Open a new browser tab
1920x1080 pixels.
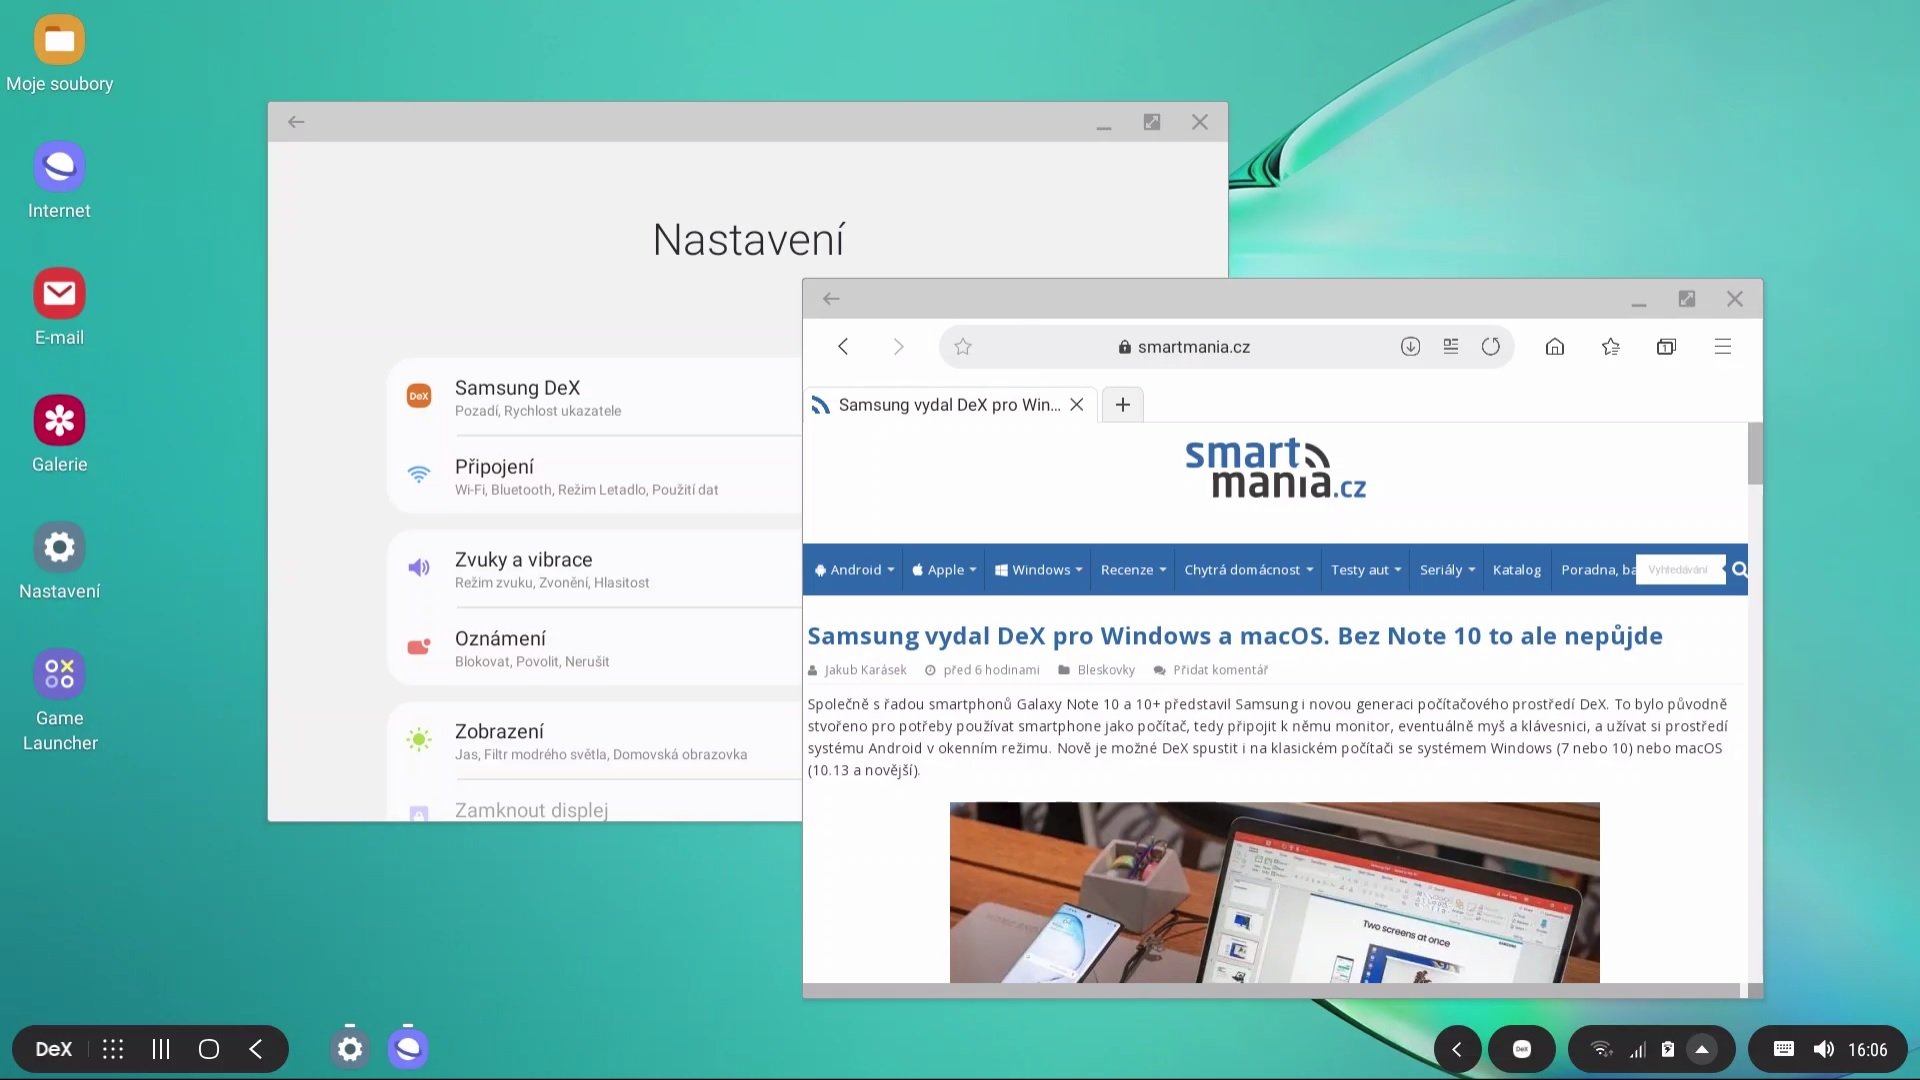[1123, 405]
